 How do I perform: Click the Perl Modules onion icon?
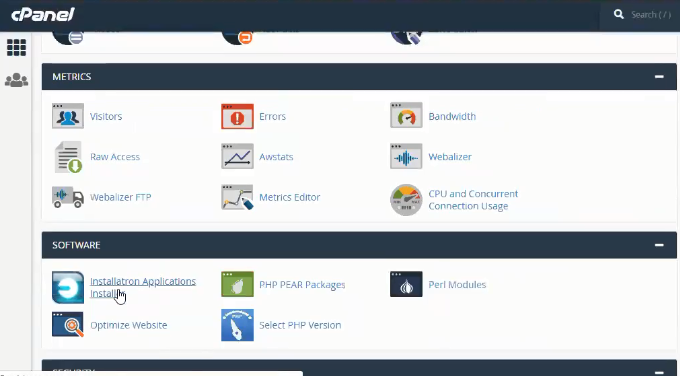[x=406, y=284]
